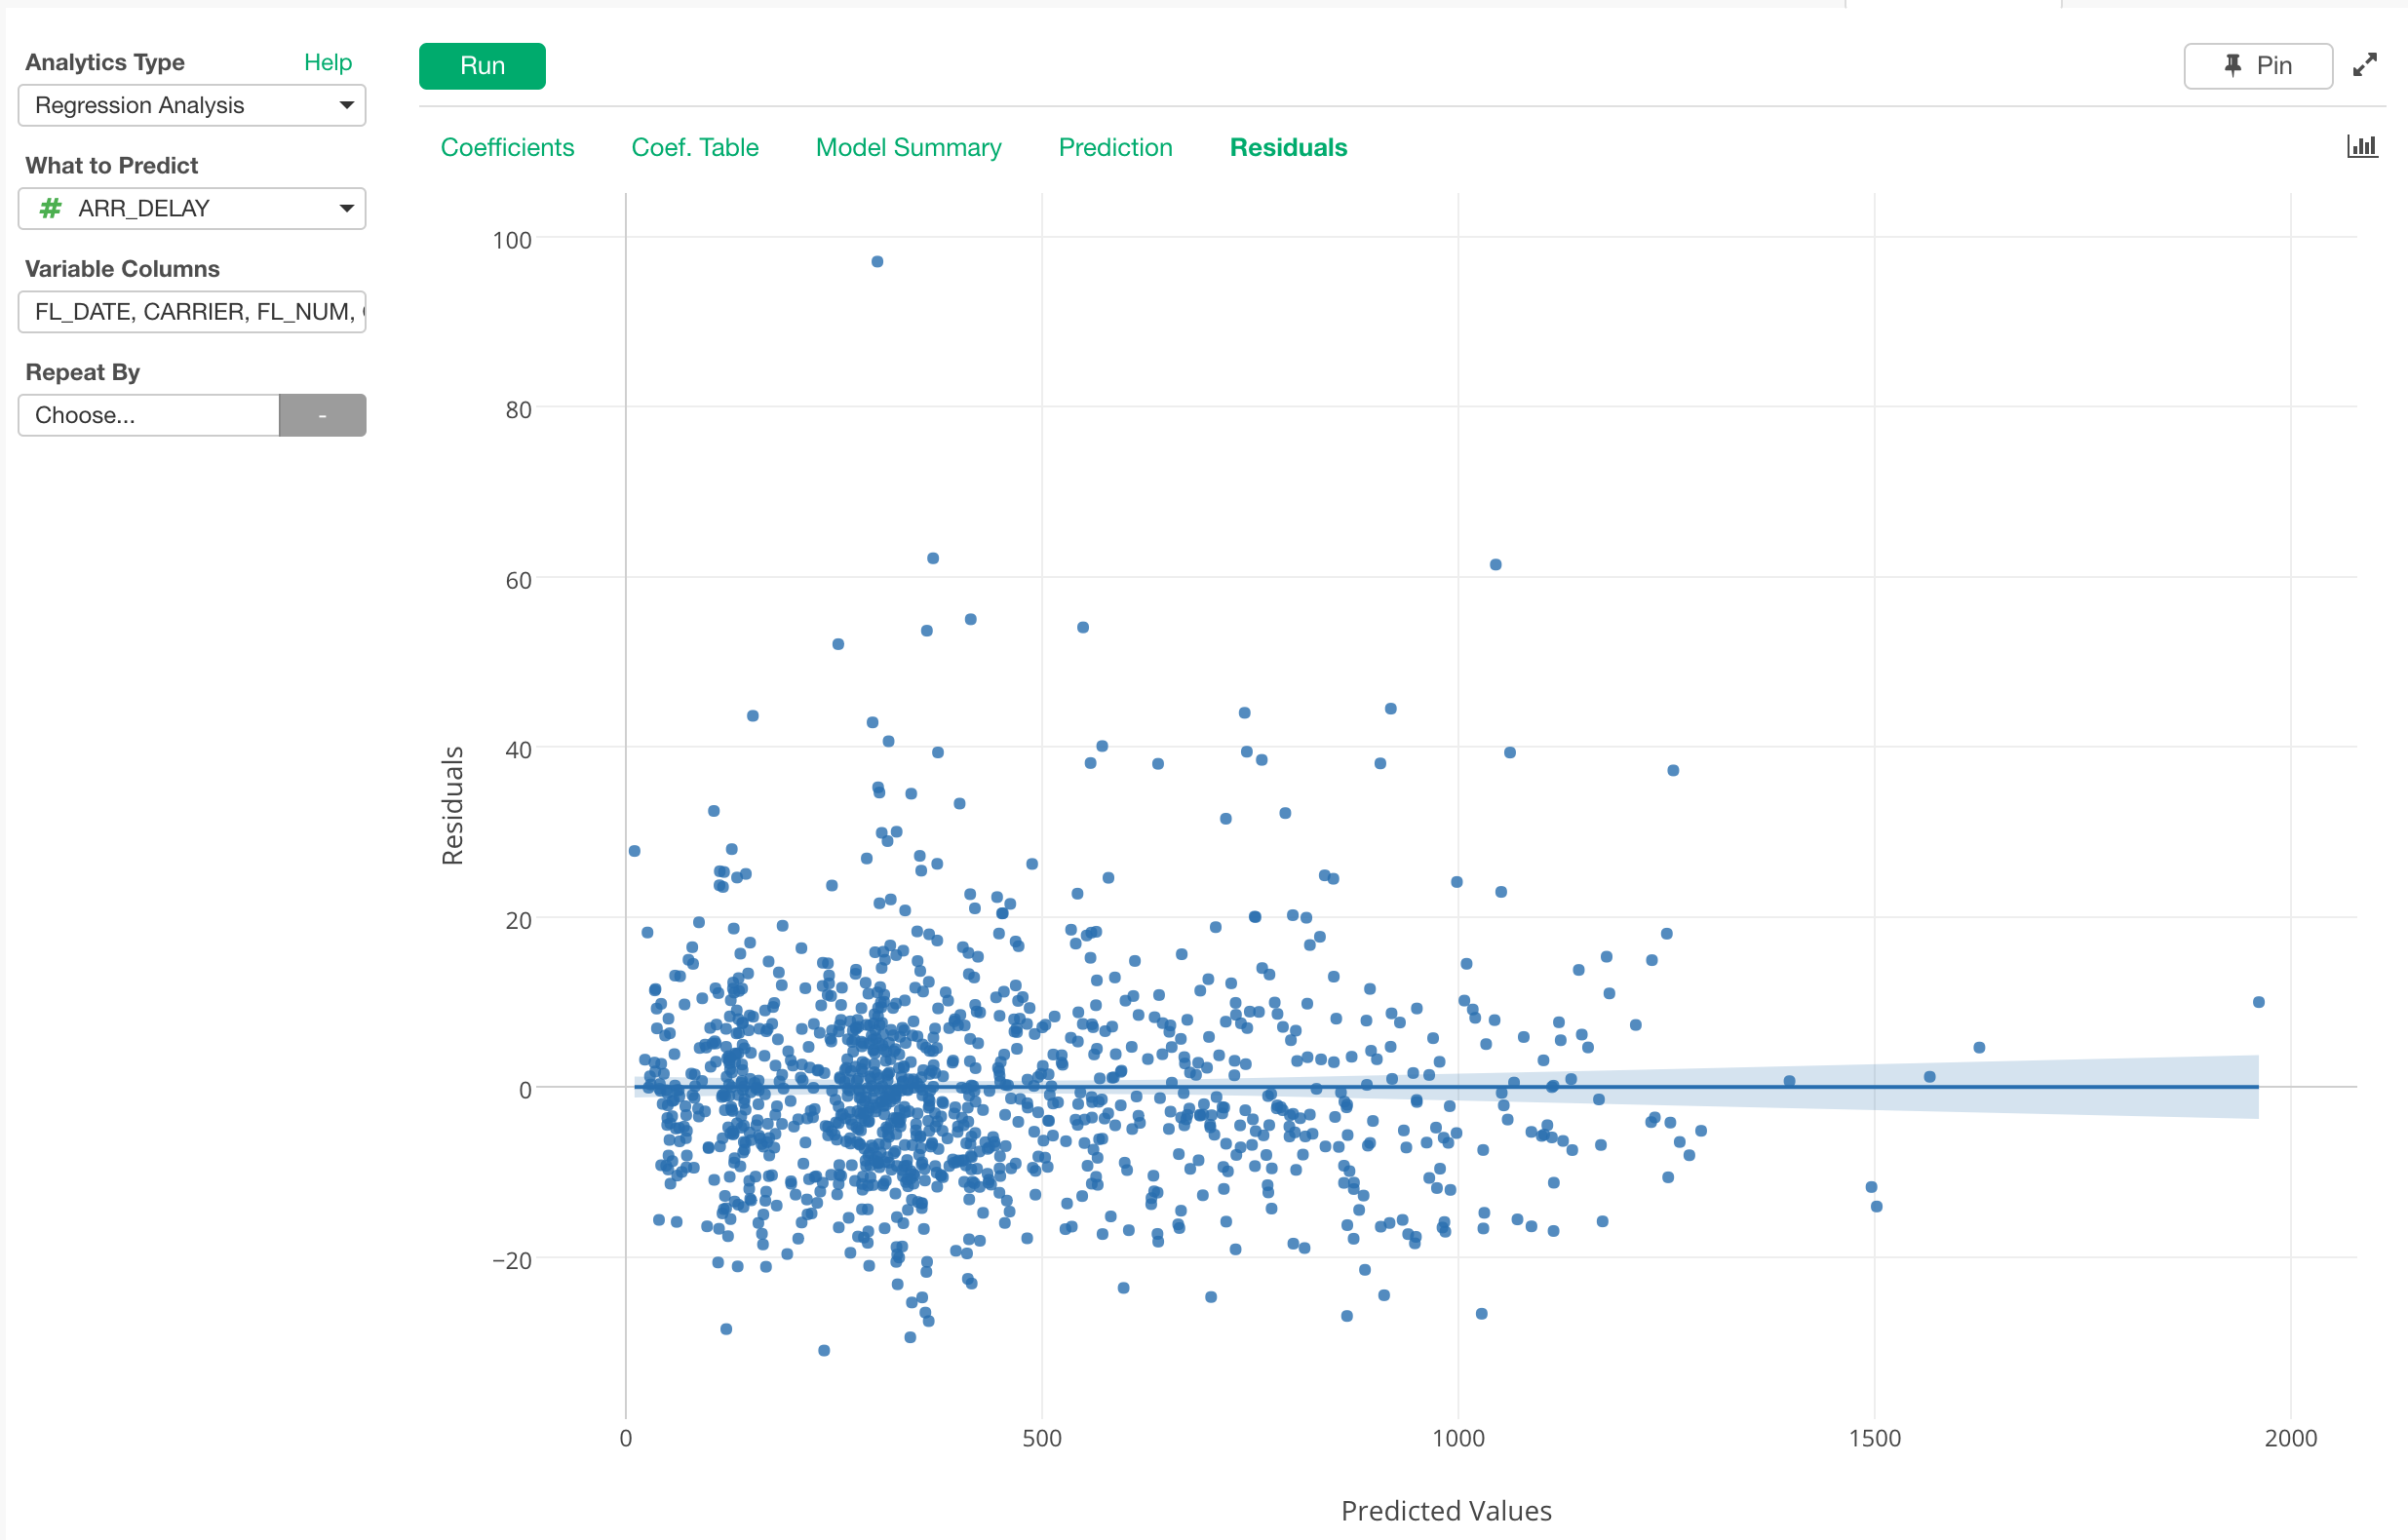The height and width of the screenshot is (1540, 2408).
Task: Click the Run button
Action: coord(482,66)
